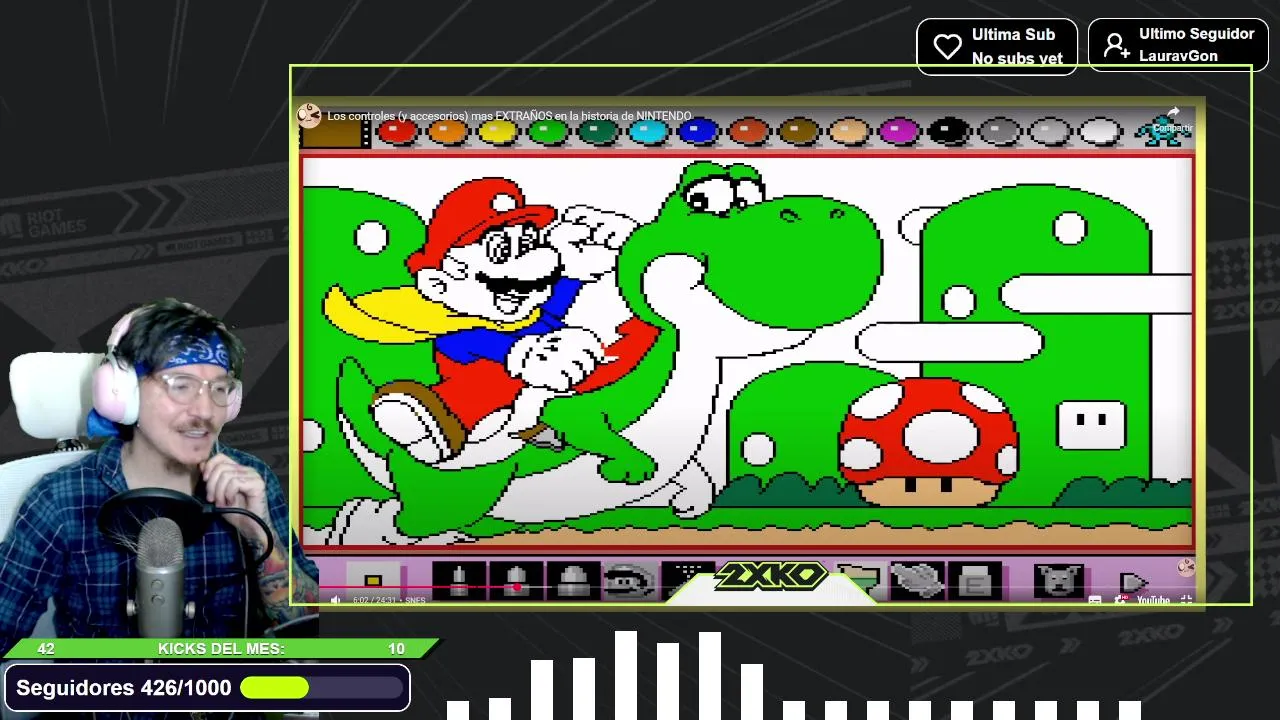1280x720 pixels.
Task: Click the 6:02 / 24:31 time display
Action: (x=375, y=600)
